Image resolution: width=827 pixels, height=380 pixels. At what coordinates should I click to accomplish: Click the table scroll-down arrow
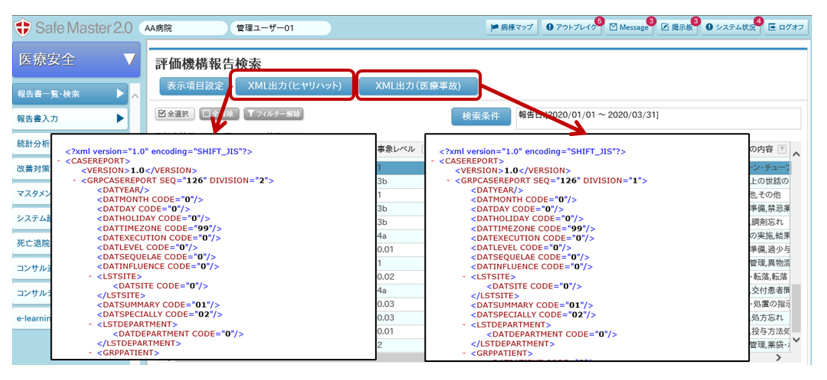coord(796,339)
